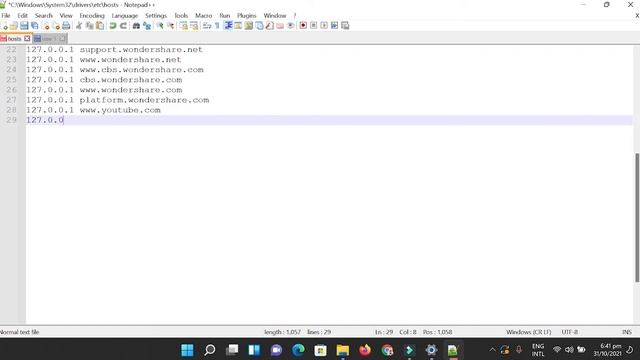The width and height of the screenshot is (640, 360).
Task: Click the www.youtube.com entry on line 28
Action: tap(120, 110)
